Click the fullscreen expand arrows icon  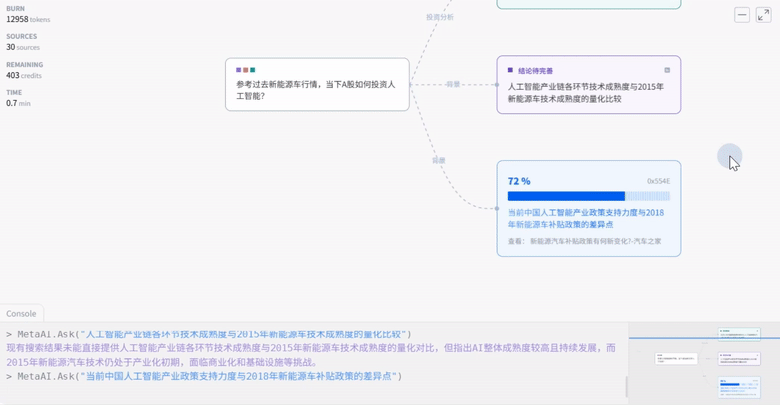(763, 15)
